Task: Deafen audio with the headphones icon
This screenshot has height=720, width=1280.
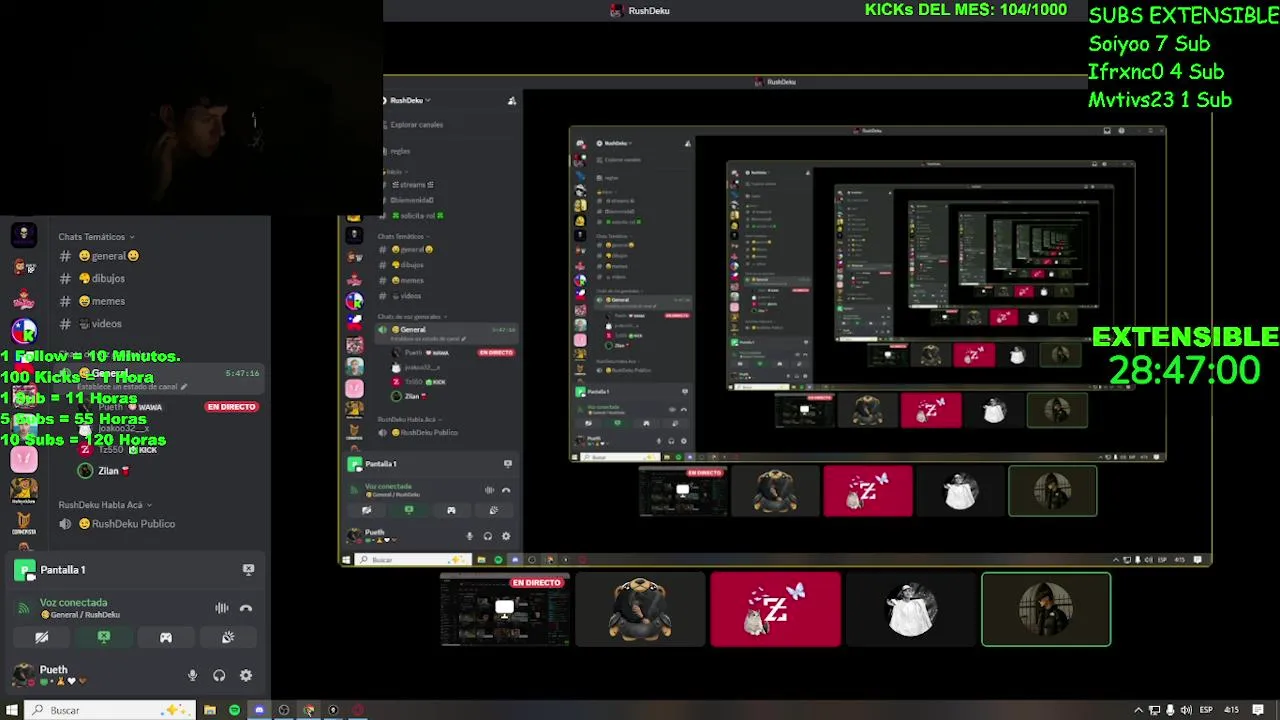Action: [x=219, y=676]
